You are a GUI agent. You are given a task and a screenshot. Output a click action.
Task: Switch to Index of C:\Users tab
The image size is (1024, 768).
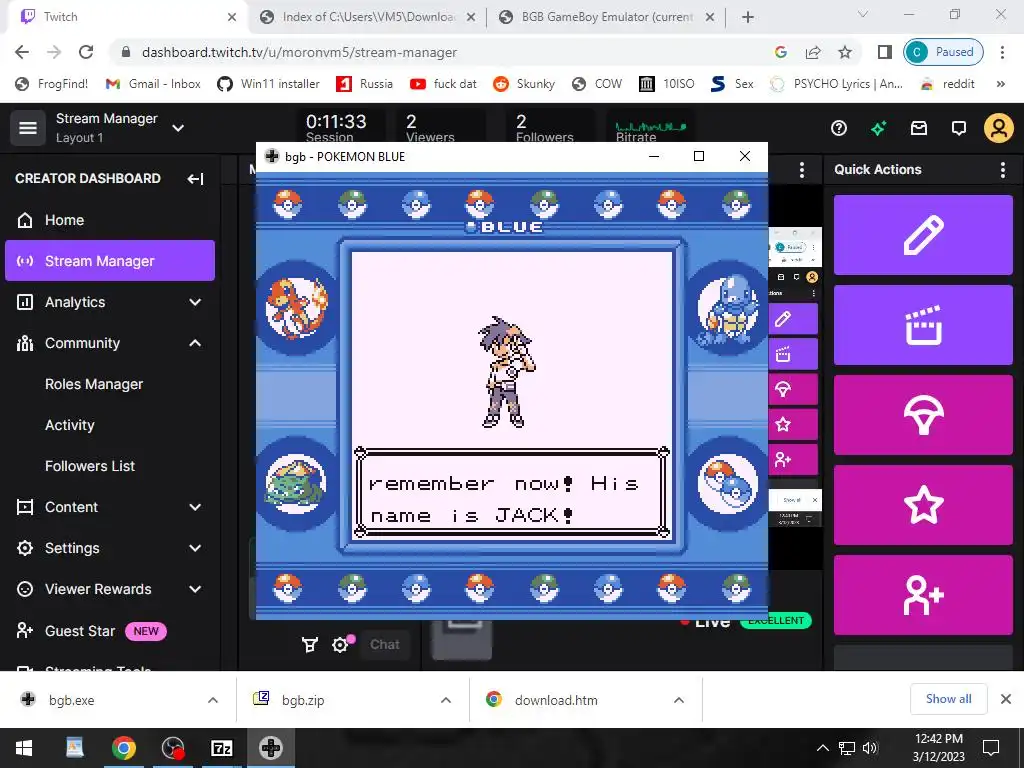pyautogui.click(x=366, y=17)
